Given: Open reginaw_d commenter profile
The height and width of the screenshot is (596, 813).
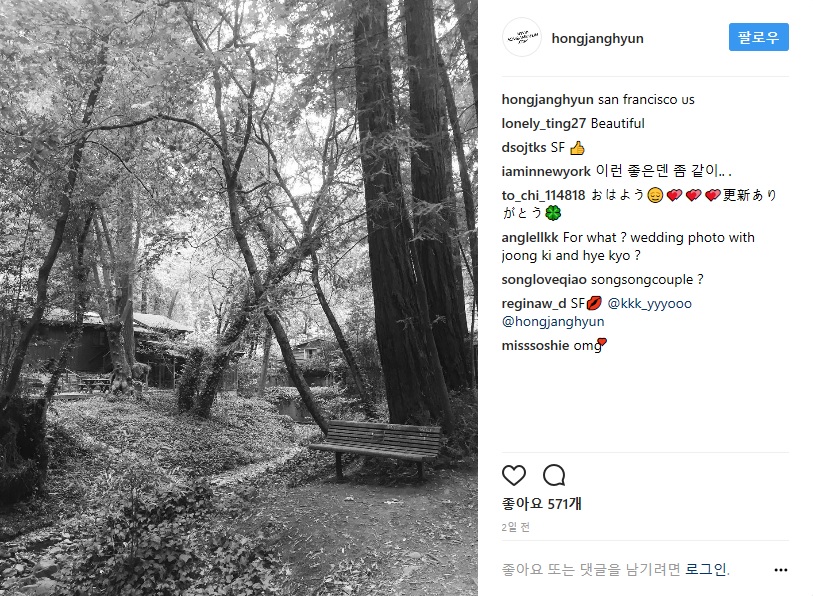Looking at the screenshot, I should 534,303.
